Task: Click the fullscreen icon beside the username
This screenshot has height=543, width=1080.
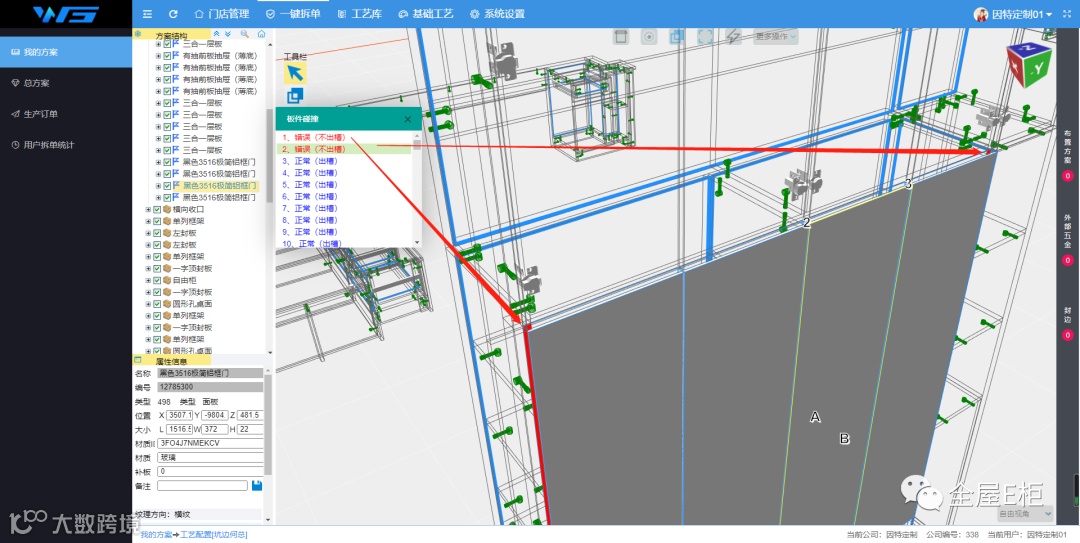Action: 1067,14
